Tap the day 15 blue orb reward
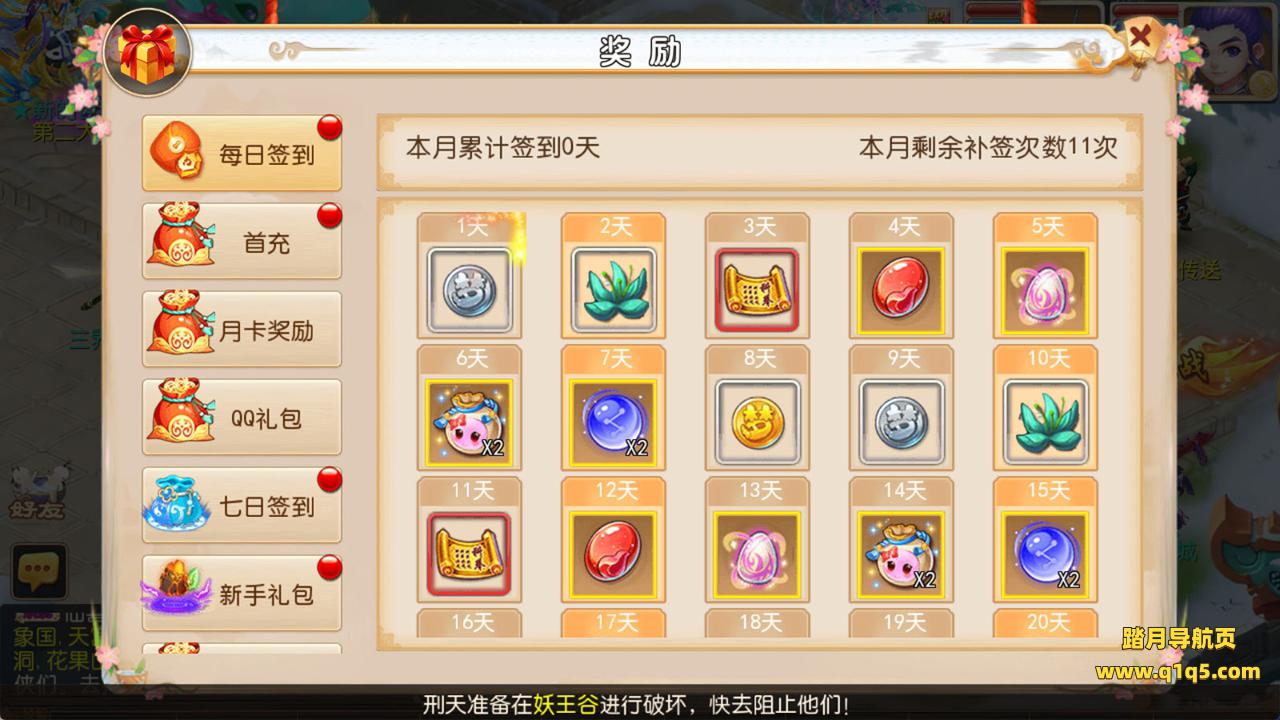The image size is (1280, 720). point(1045,554)
